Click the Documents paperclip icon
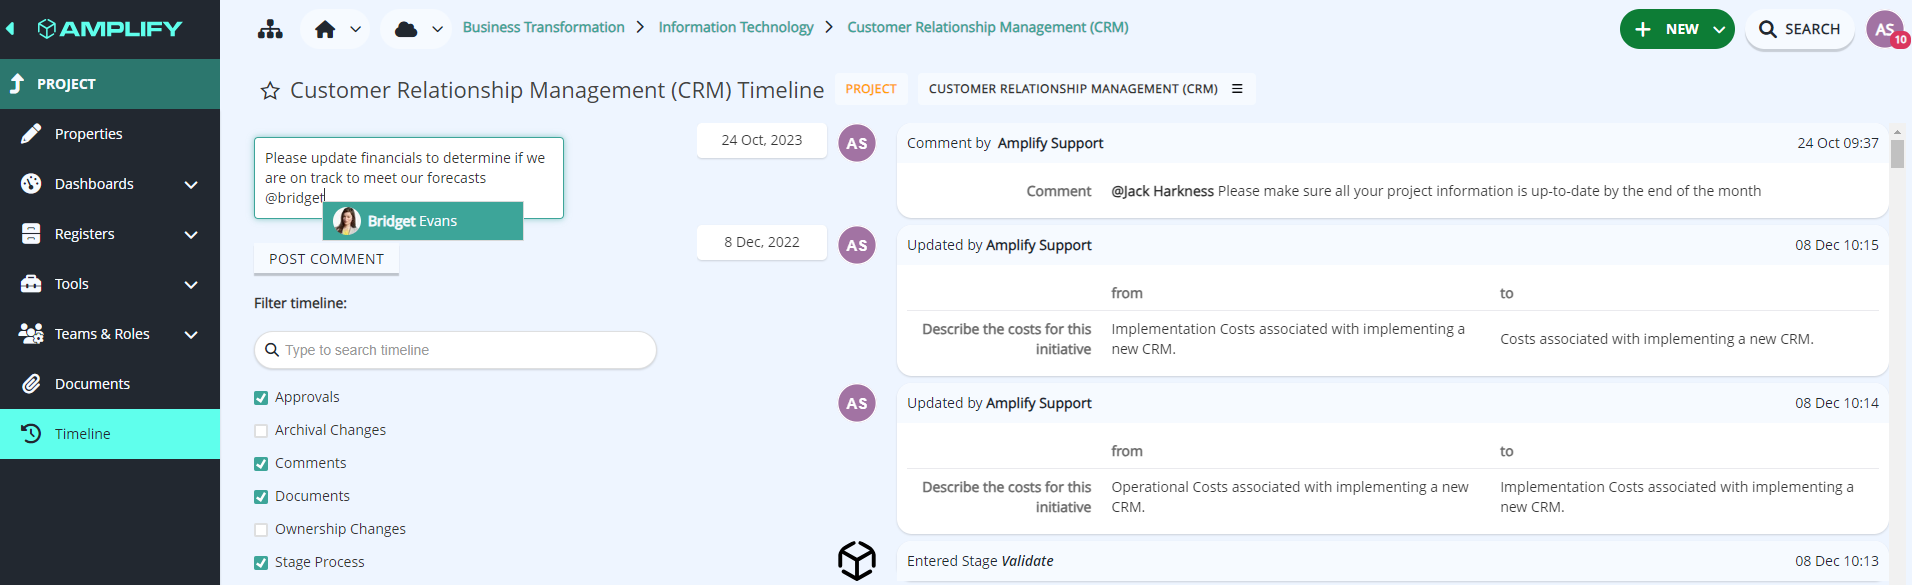 [x=31, y=384]
